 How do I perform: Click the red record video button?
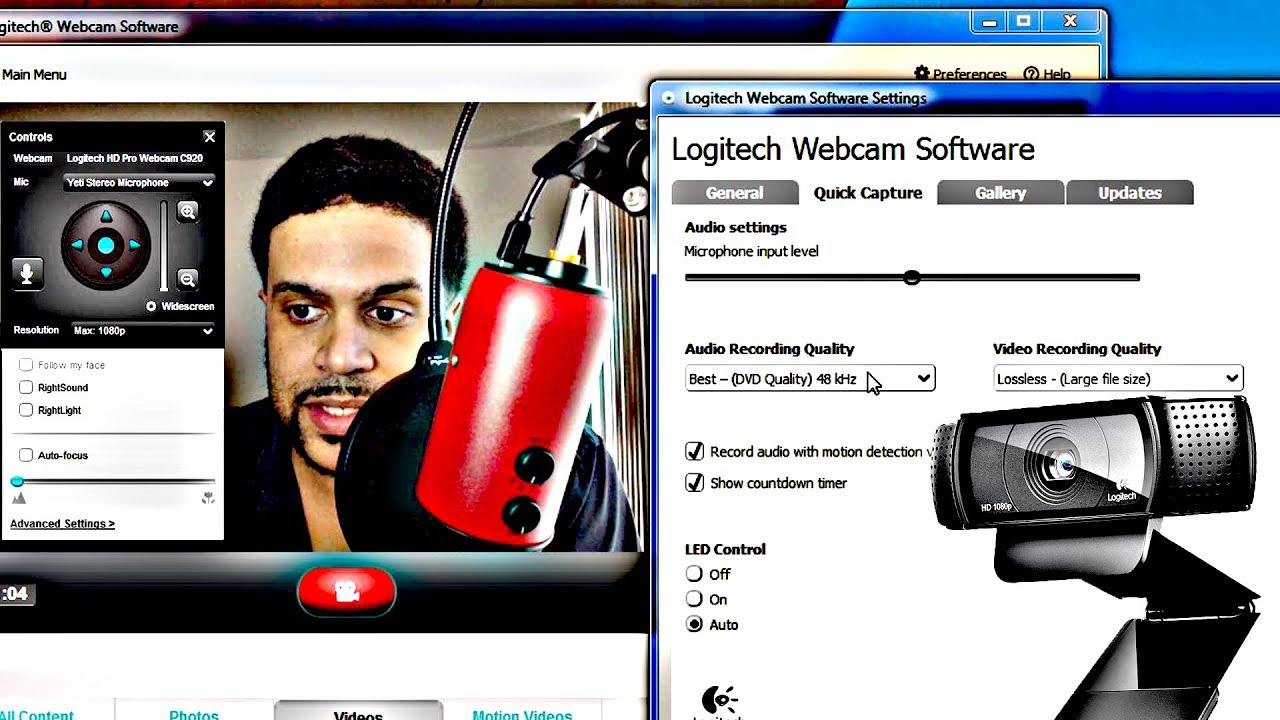347,592
